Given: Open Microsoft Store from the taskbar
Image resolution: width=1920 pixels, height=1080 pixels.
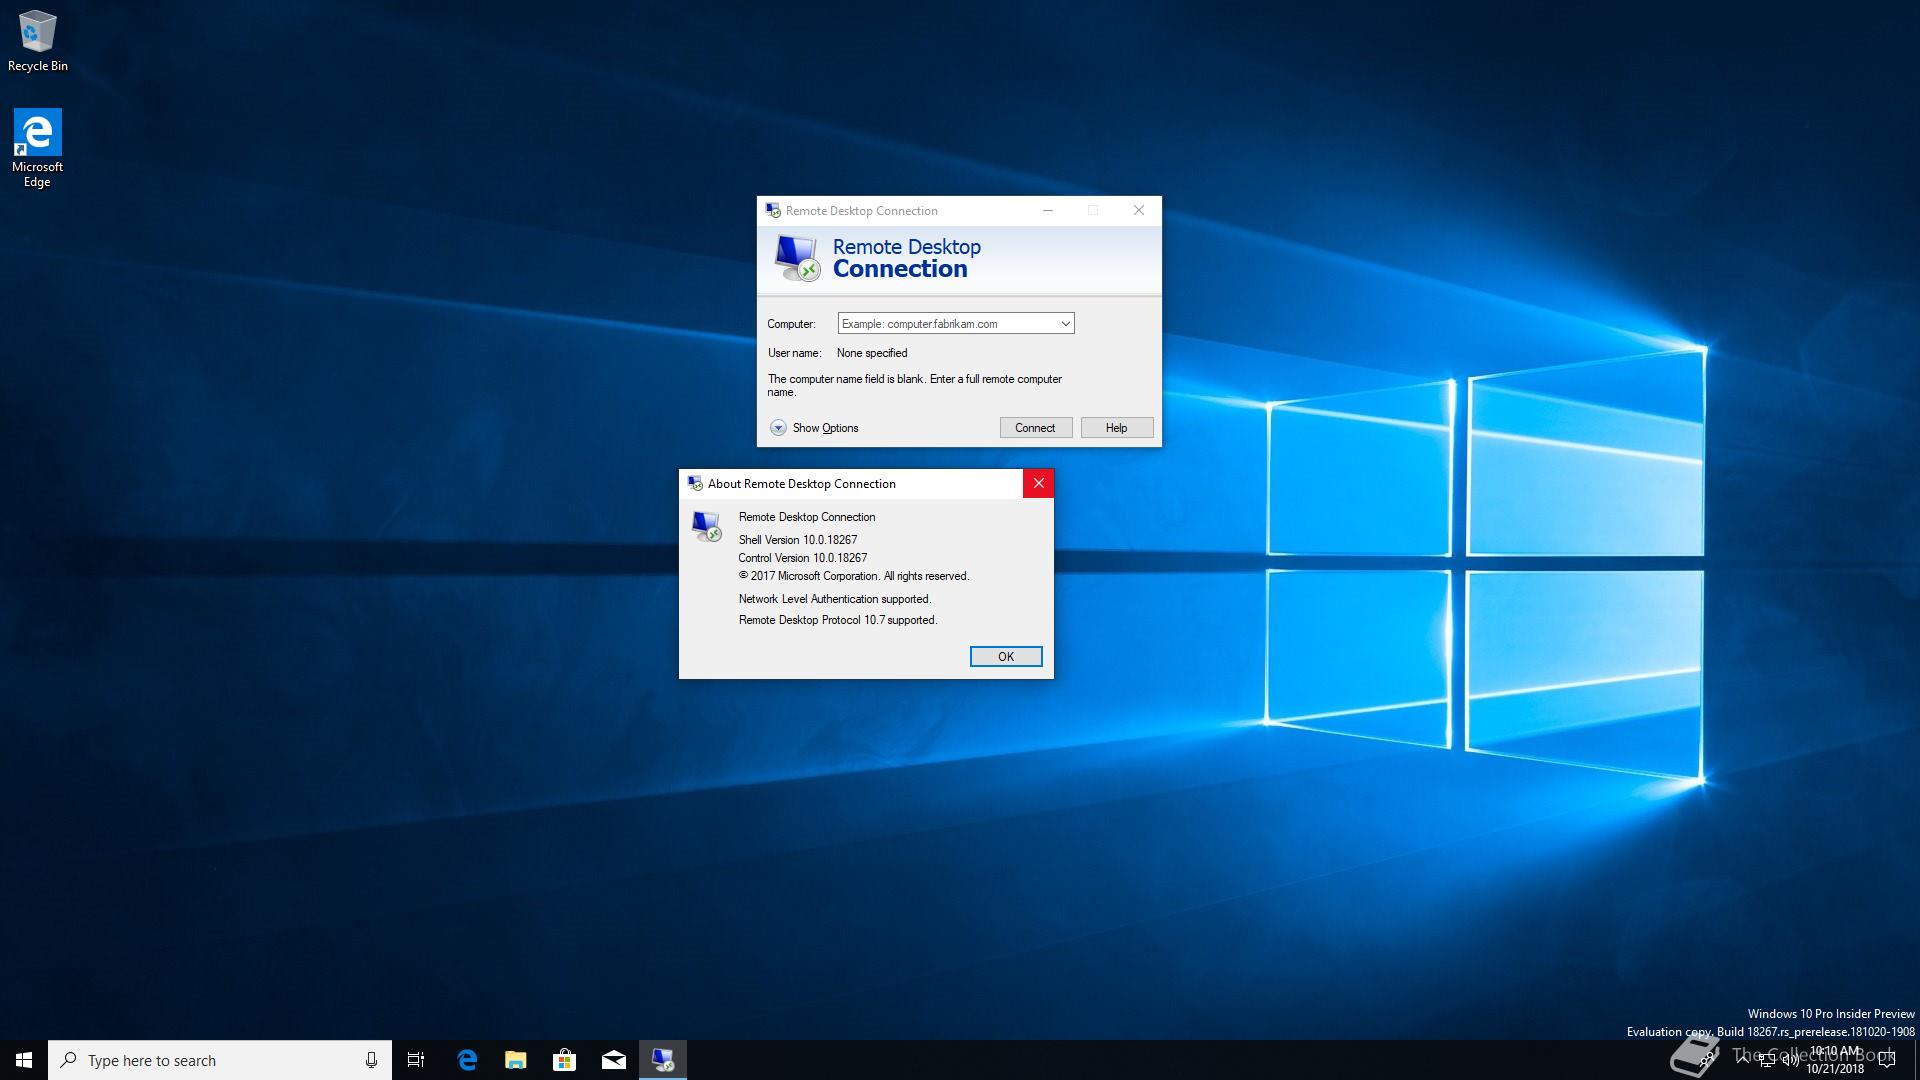Looking at the screenshot, I should [x=564, y=1060].
